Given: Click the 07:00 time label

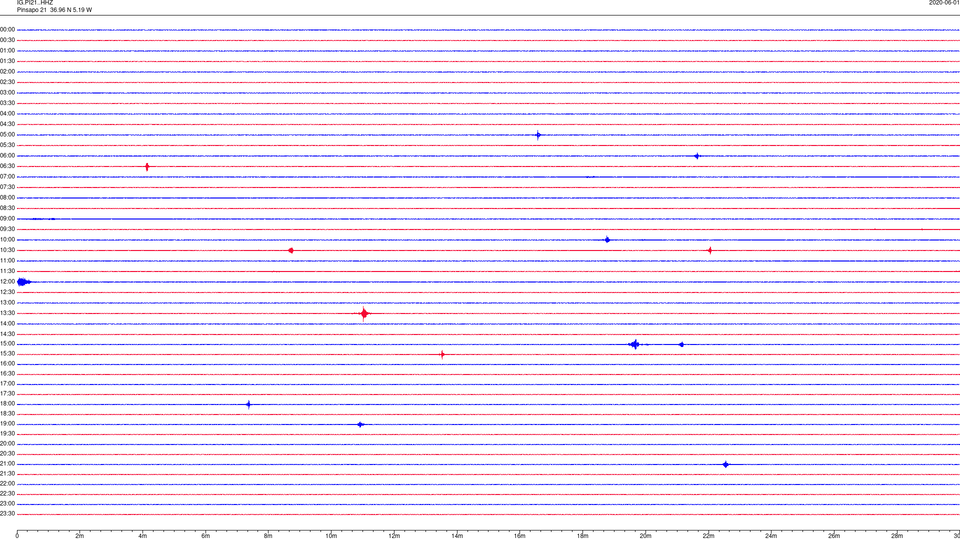Looking at the screenshot, I should [7, 176].
